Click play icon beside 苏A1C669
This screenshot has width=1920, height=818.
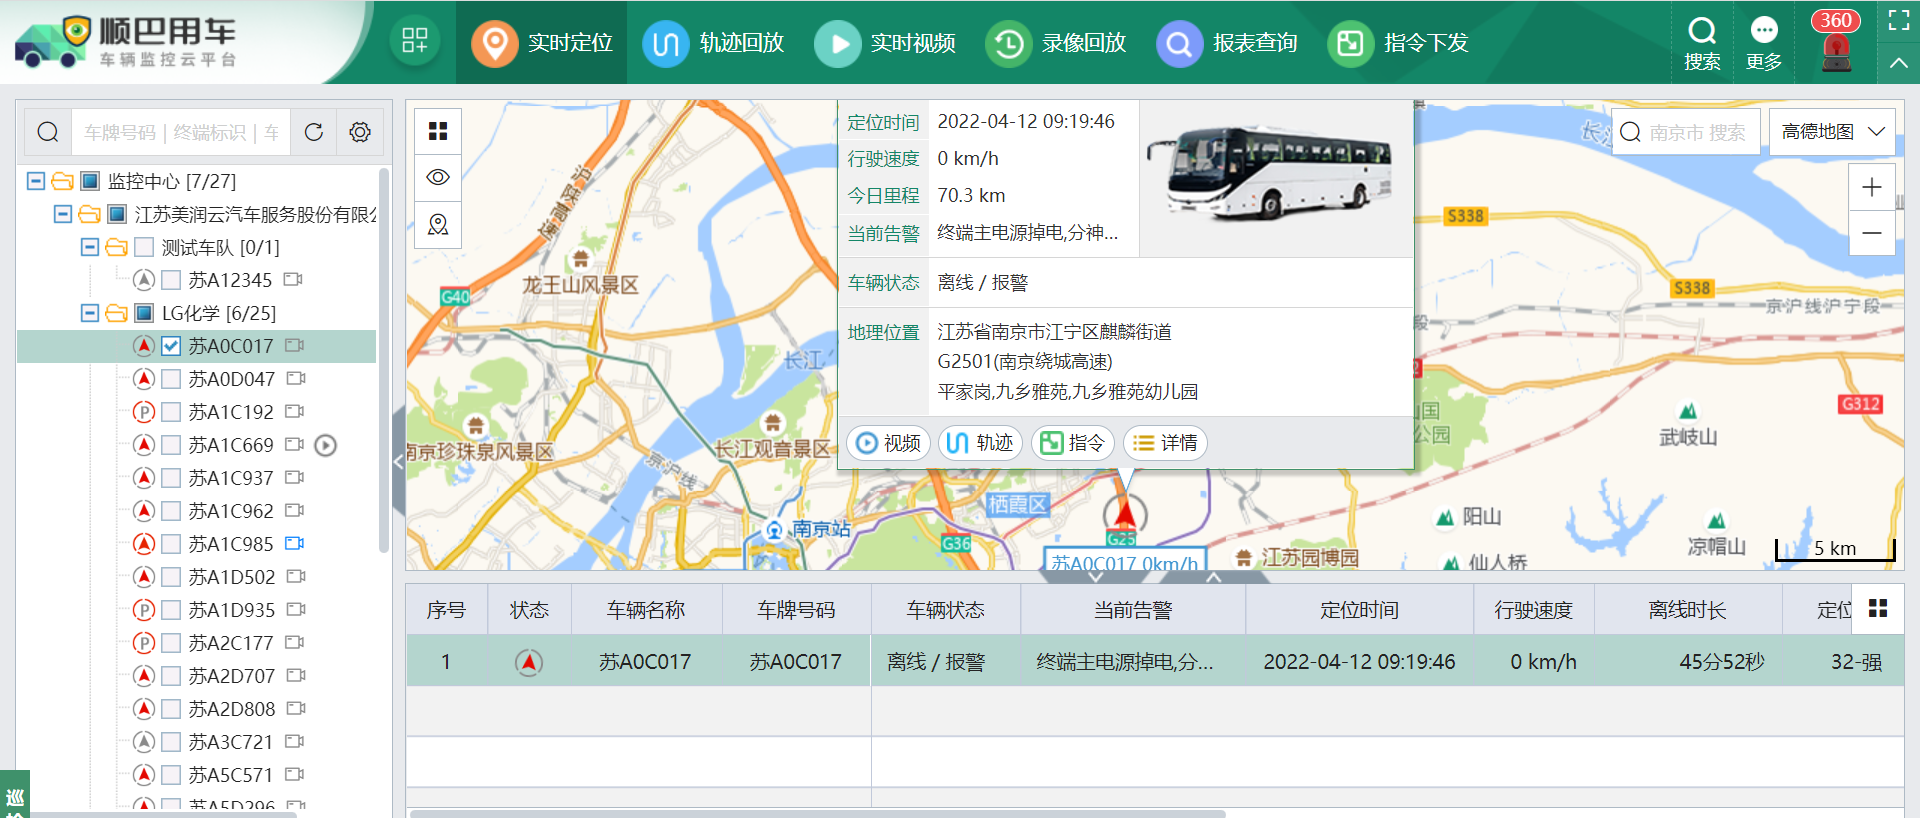click(x=326, y=445)
